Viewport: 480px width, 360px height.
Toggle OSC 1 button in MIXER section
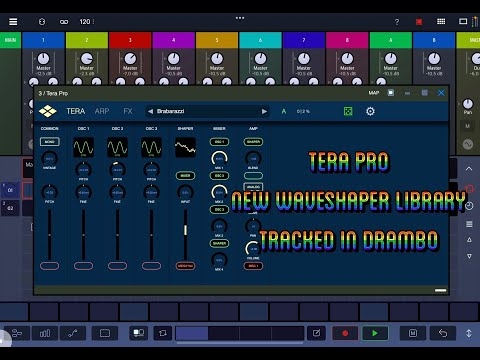coord(219,142)
